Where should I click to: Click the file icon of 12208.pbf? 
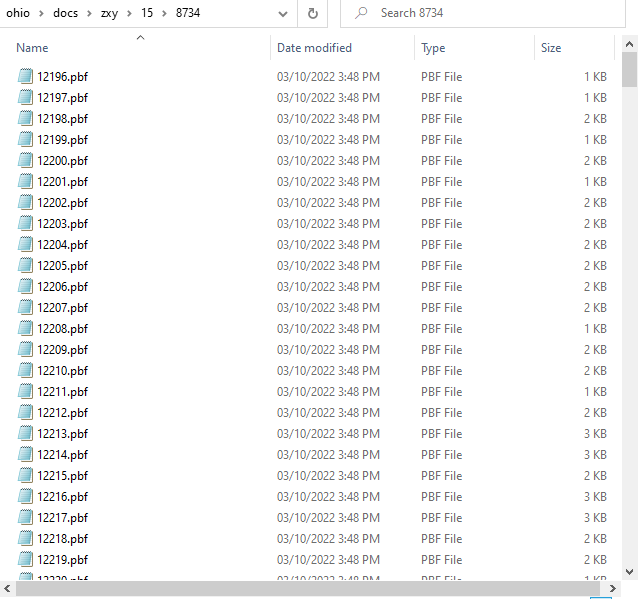25,328
